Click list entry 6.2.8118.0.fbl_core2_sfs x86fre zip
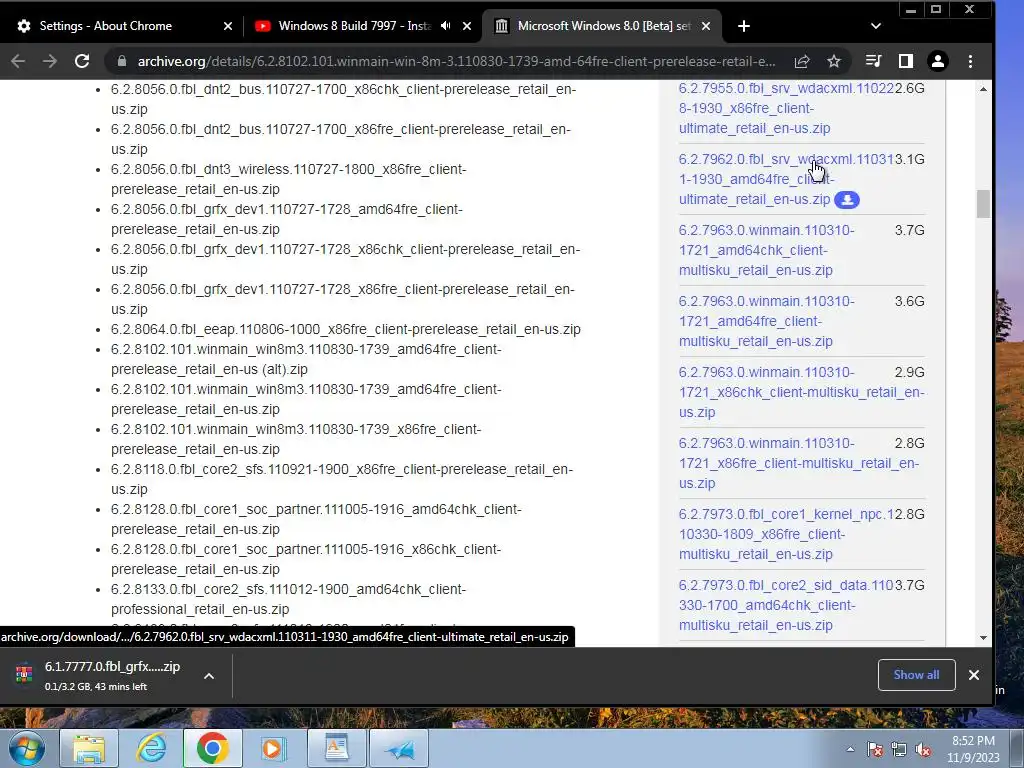The width and height of the screenshot is (1024, 768). coord(342,479)
